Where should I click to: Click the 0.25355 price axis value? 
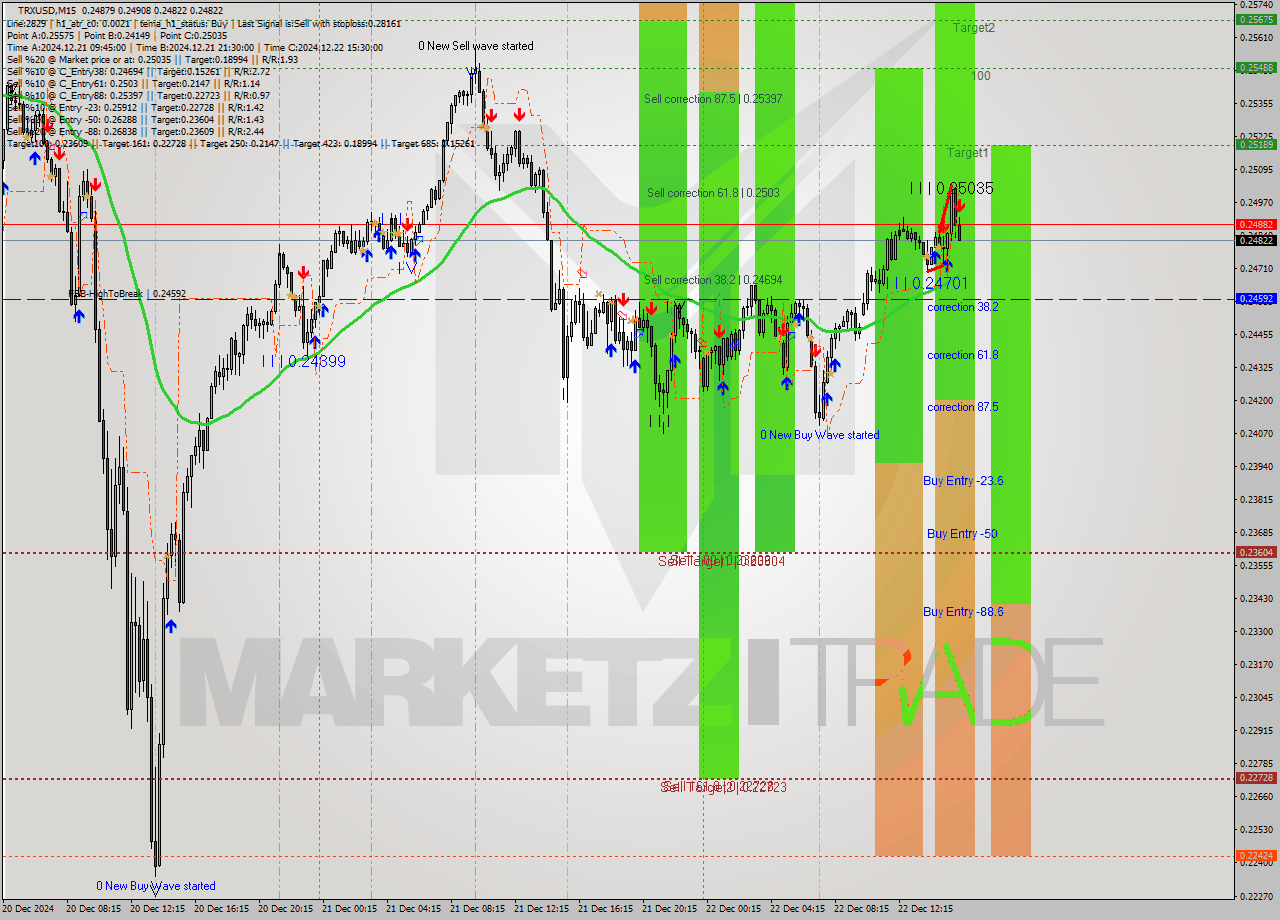coord(1256,103)
